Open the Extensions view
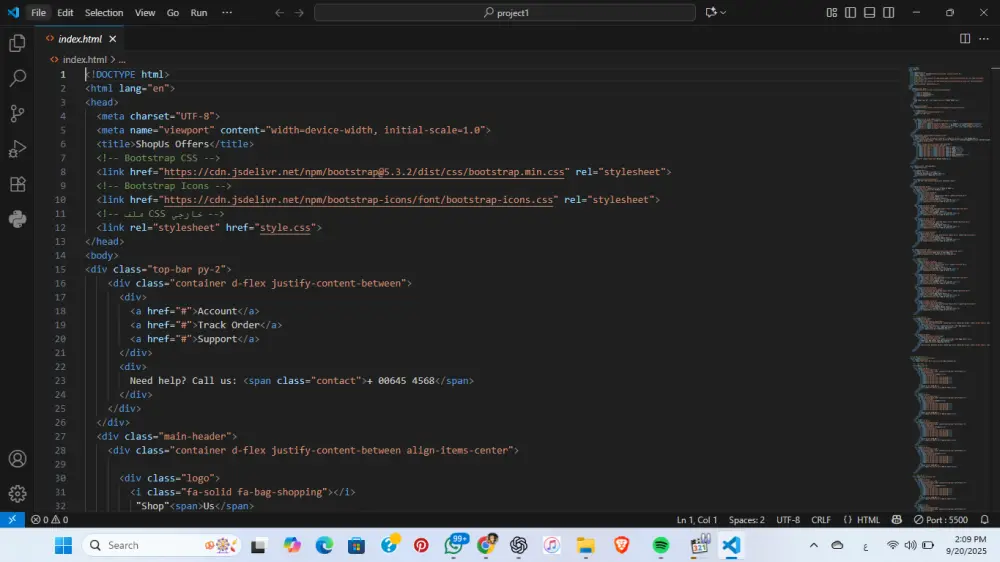 point(17,184)
